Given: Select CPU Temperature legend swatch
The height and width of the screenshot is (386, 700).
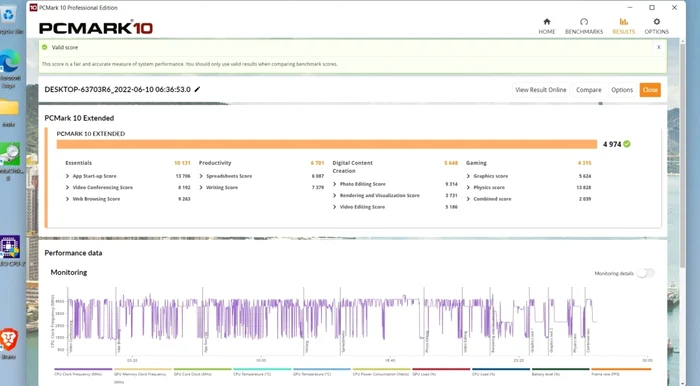Looking at the screenshot, I should click(262, 369).
